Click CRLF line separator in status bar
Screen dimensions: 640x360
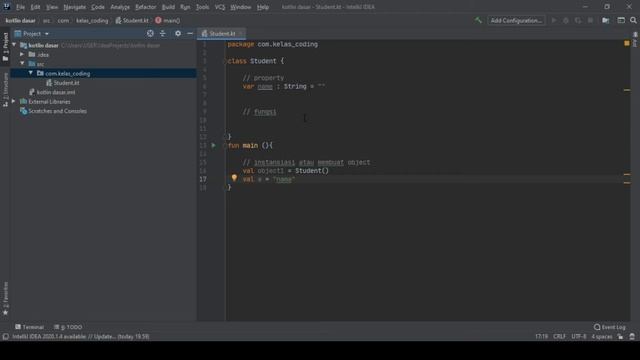tap(559, 337)
